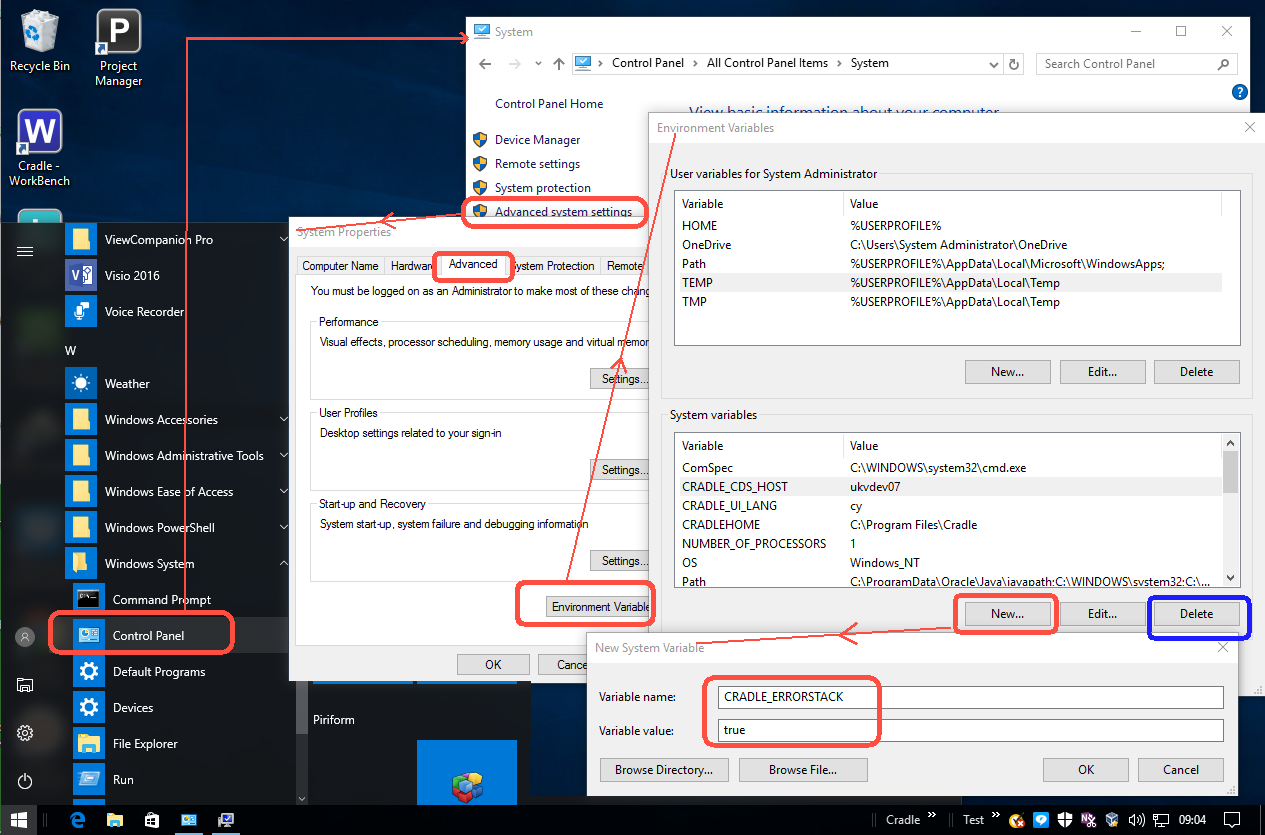Open the Run dialog from Start
The height and width of the screenshot is (835, 1265).
tap(122, 780)
